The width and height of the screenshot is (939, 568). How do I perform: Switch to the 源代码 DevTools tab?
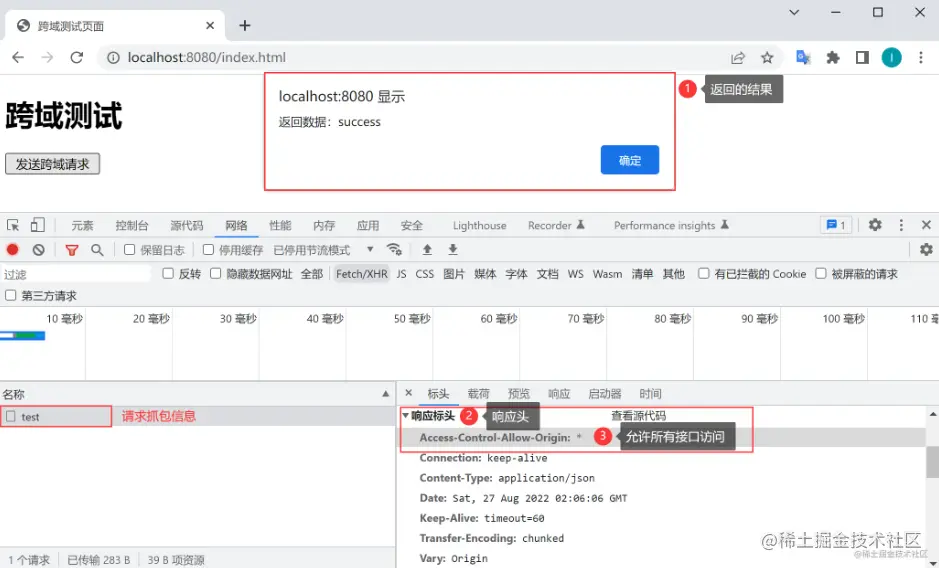click(187, 225)
